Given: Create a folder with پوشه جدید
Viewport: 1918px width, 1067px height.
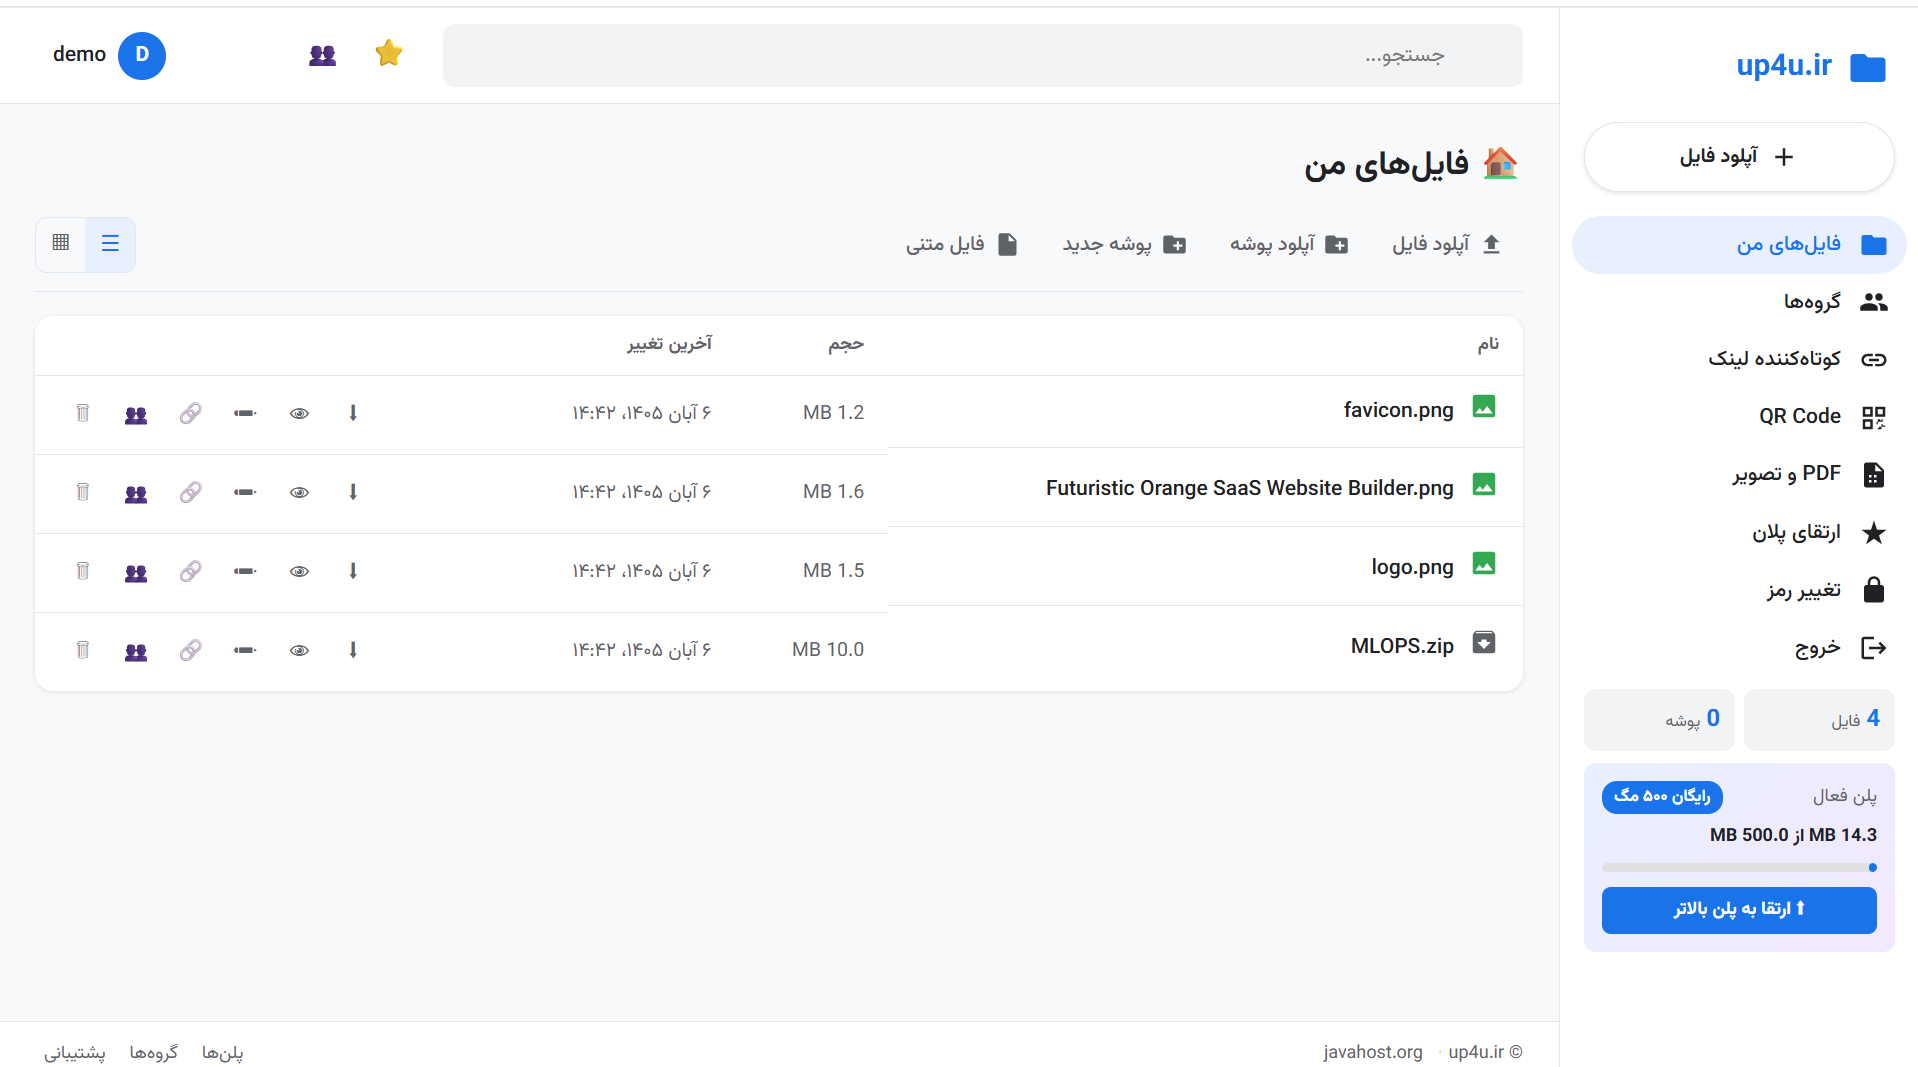Looking at the screenshot, I should pyautogui.click(x=1124, y=244).
